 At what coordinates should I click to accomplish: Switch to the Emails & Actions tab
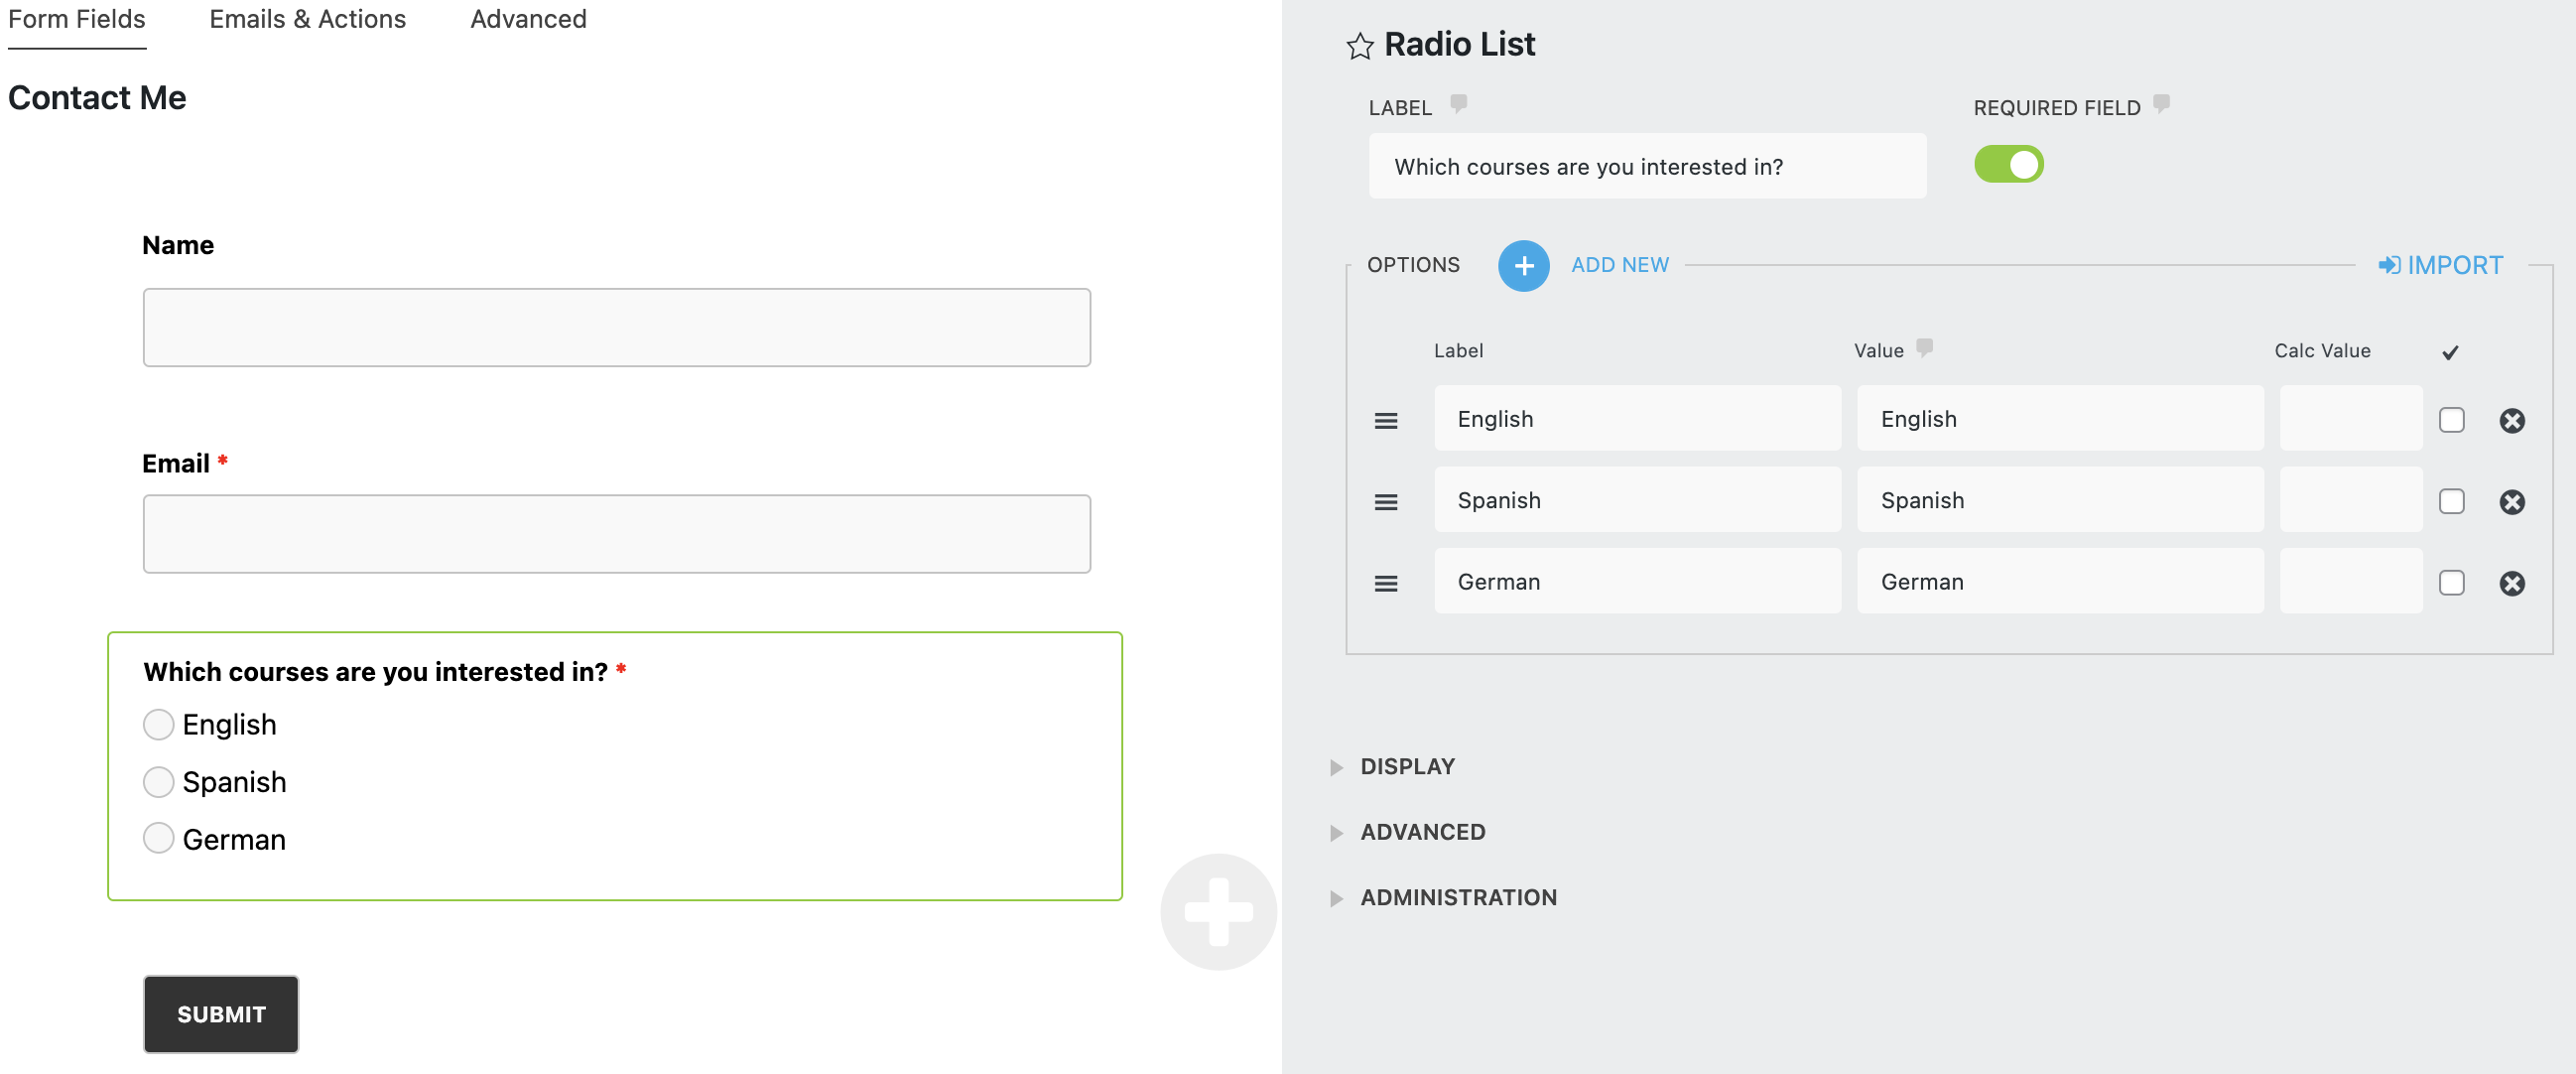pos(307,18)
